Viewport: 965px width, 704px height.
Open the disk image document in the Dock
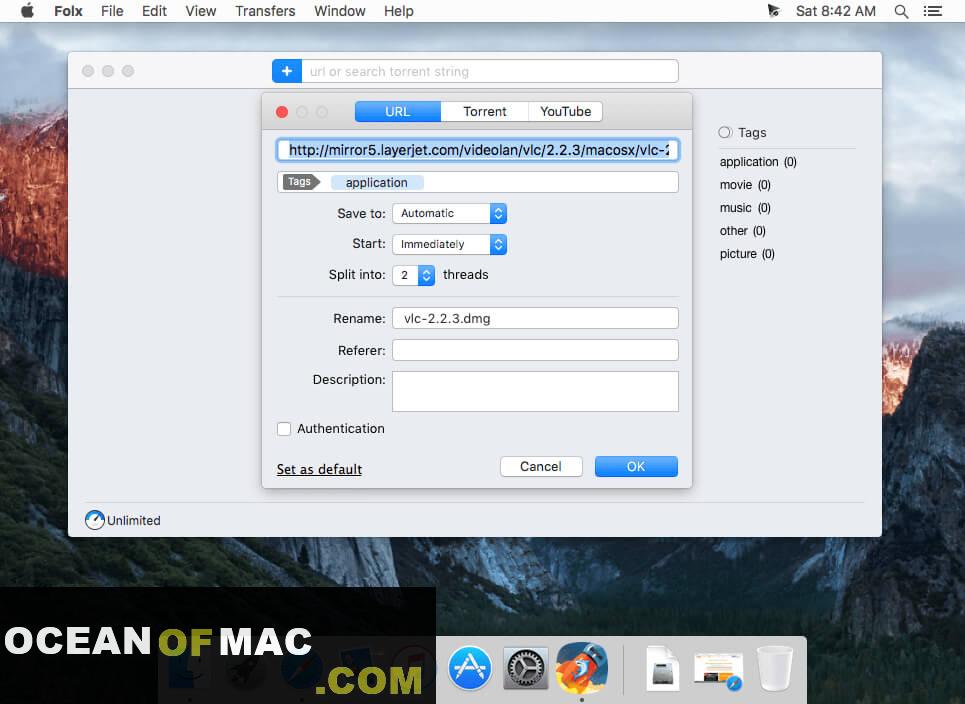pyautogui.click(x=662, y=668)
